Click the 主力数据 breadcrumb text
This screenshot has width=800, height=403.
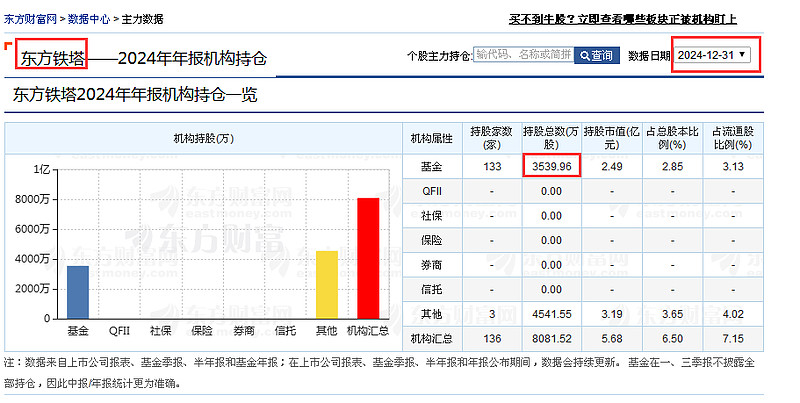click(x=142, y=19)
